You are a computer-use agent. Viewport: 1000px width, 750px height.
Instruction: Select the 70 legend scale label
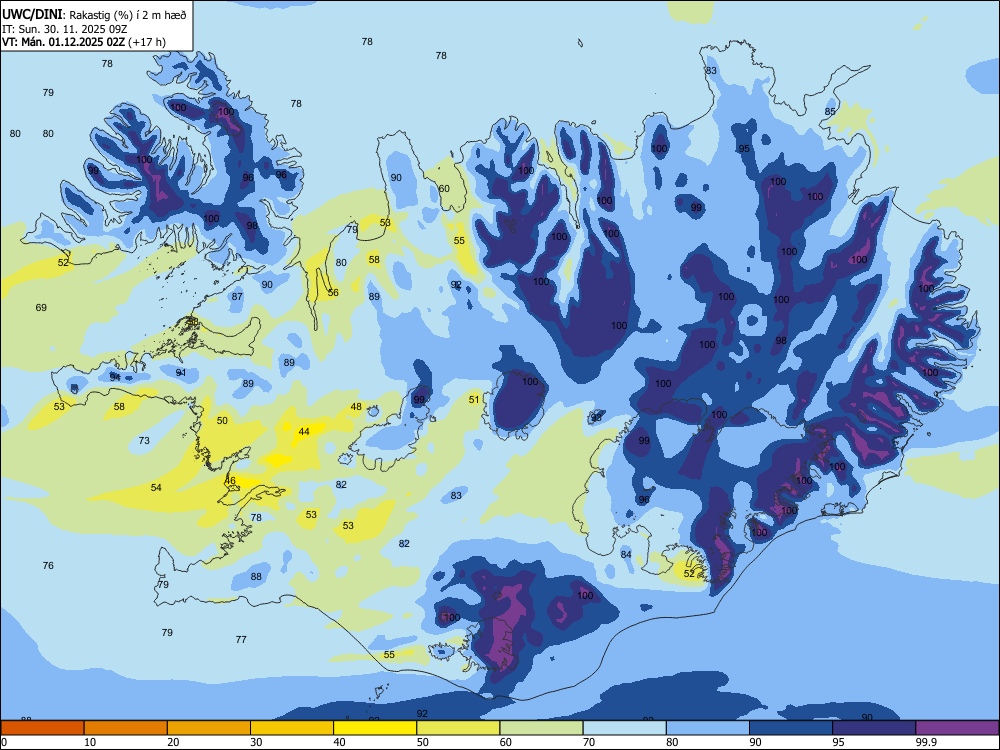[x=589, y=742]
